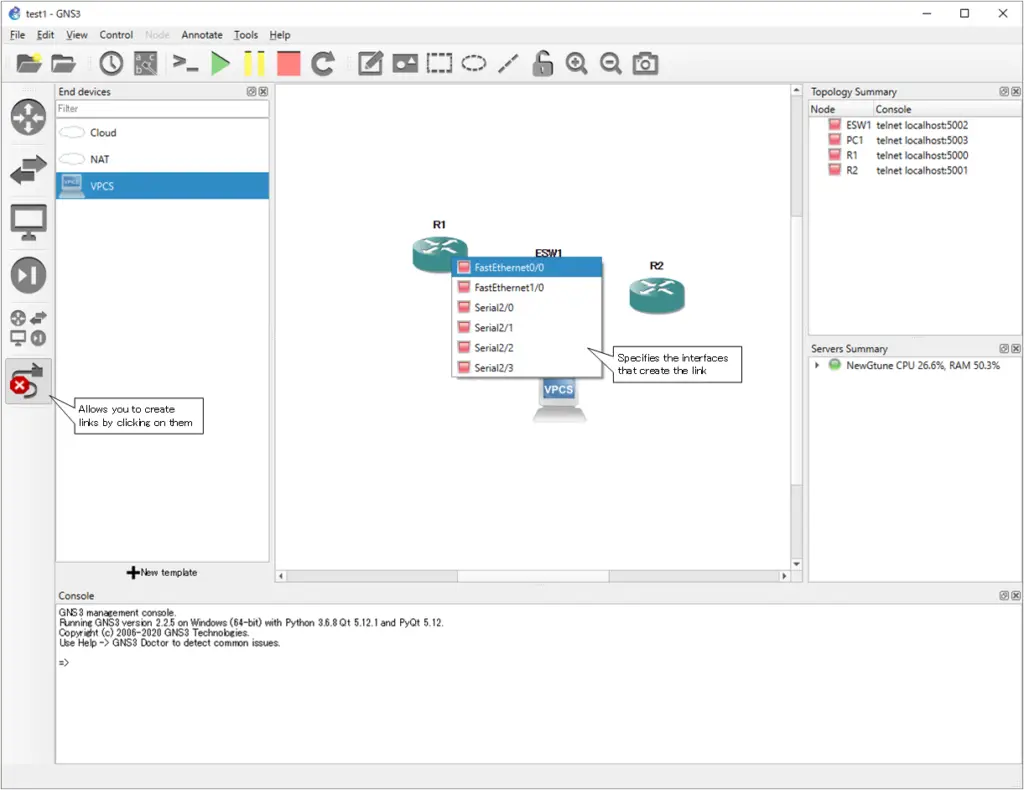1024x790 pixels.
Task: Select ESW1 in Topology Summary
Action: pos(914,125)
